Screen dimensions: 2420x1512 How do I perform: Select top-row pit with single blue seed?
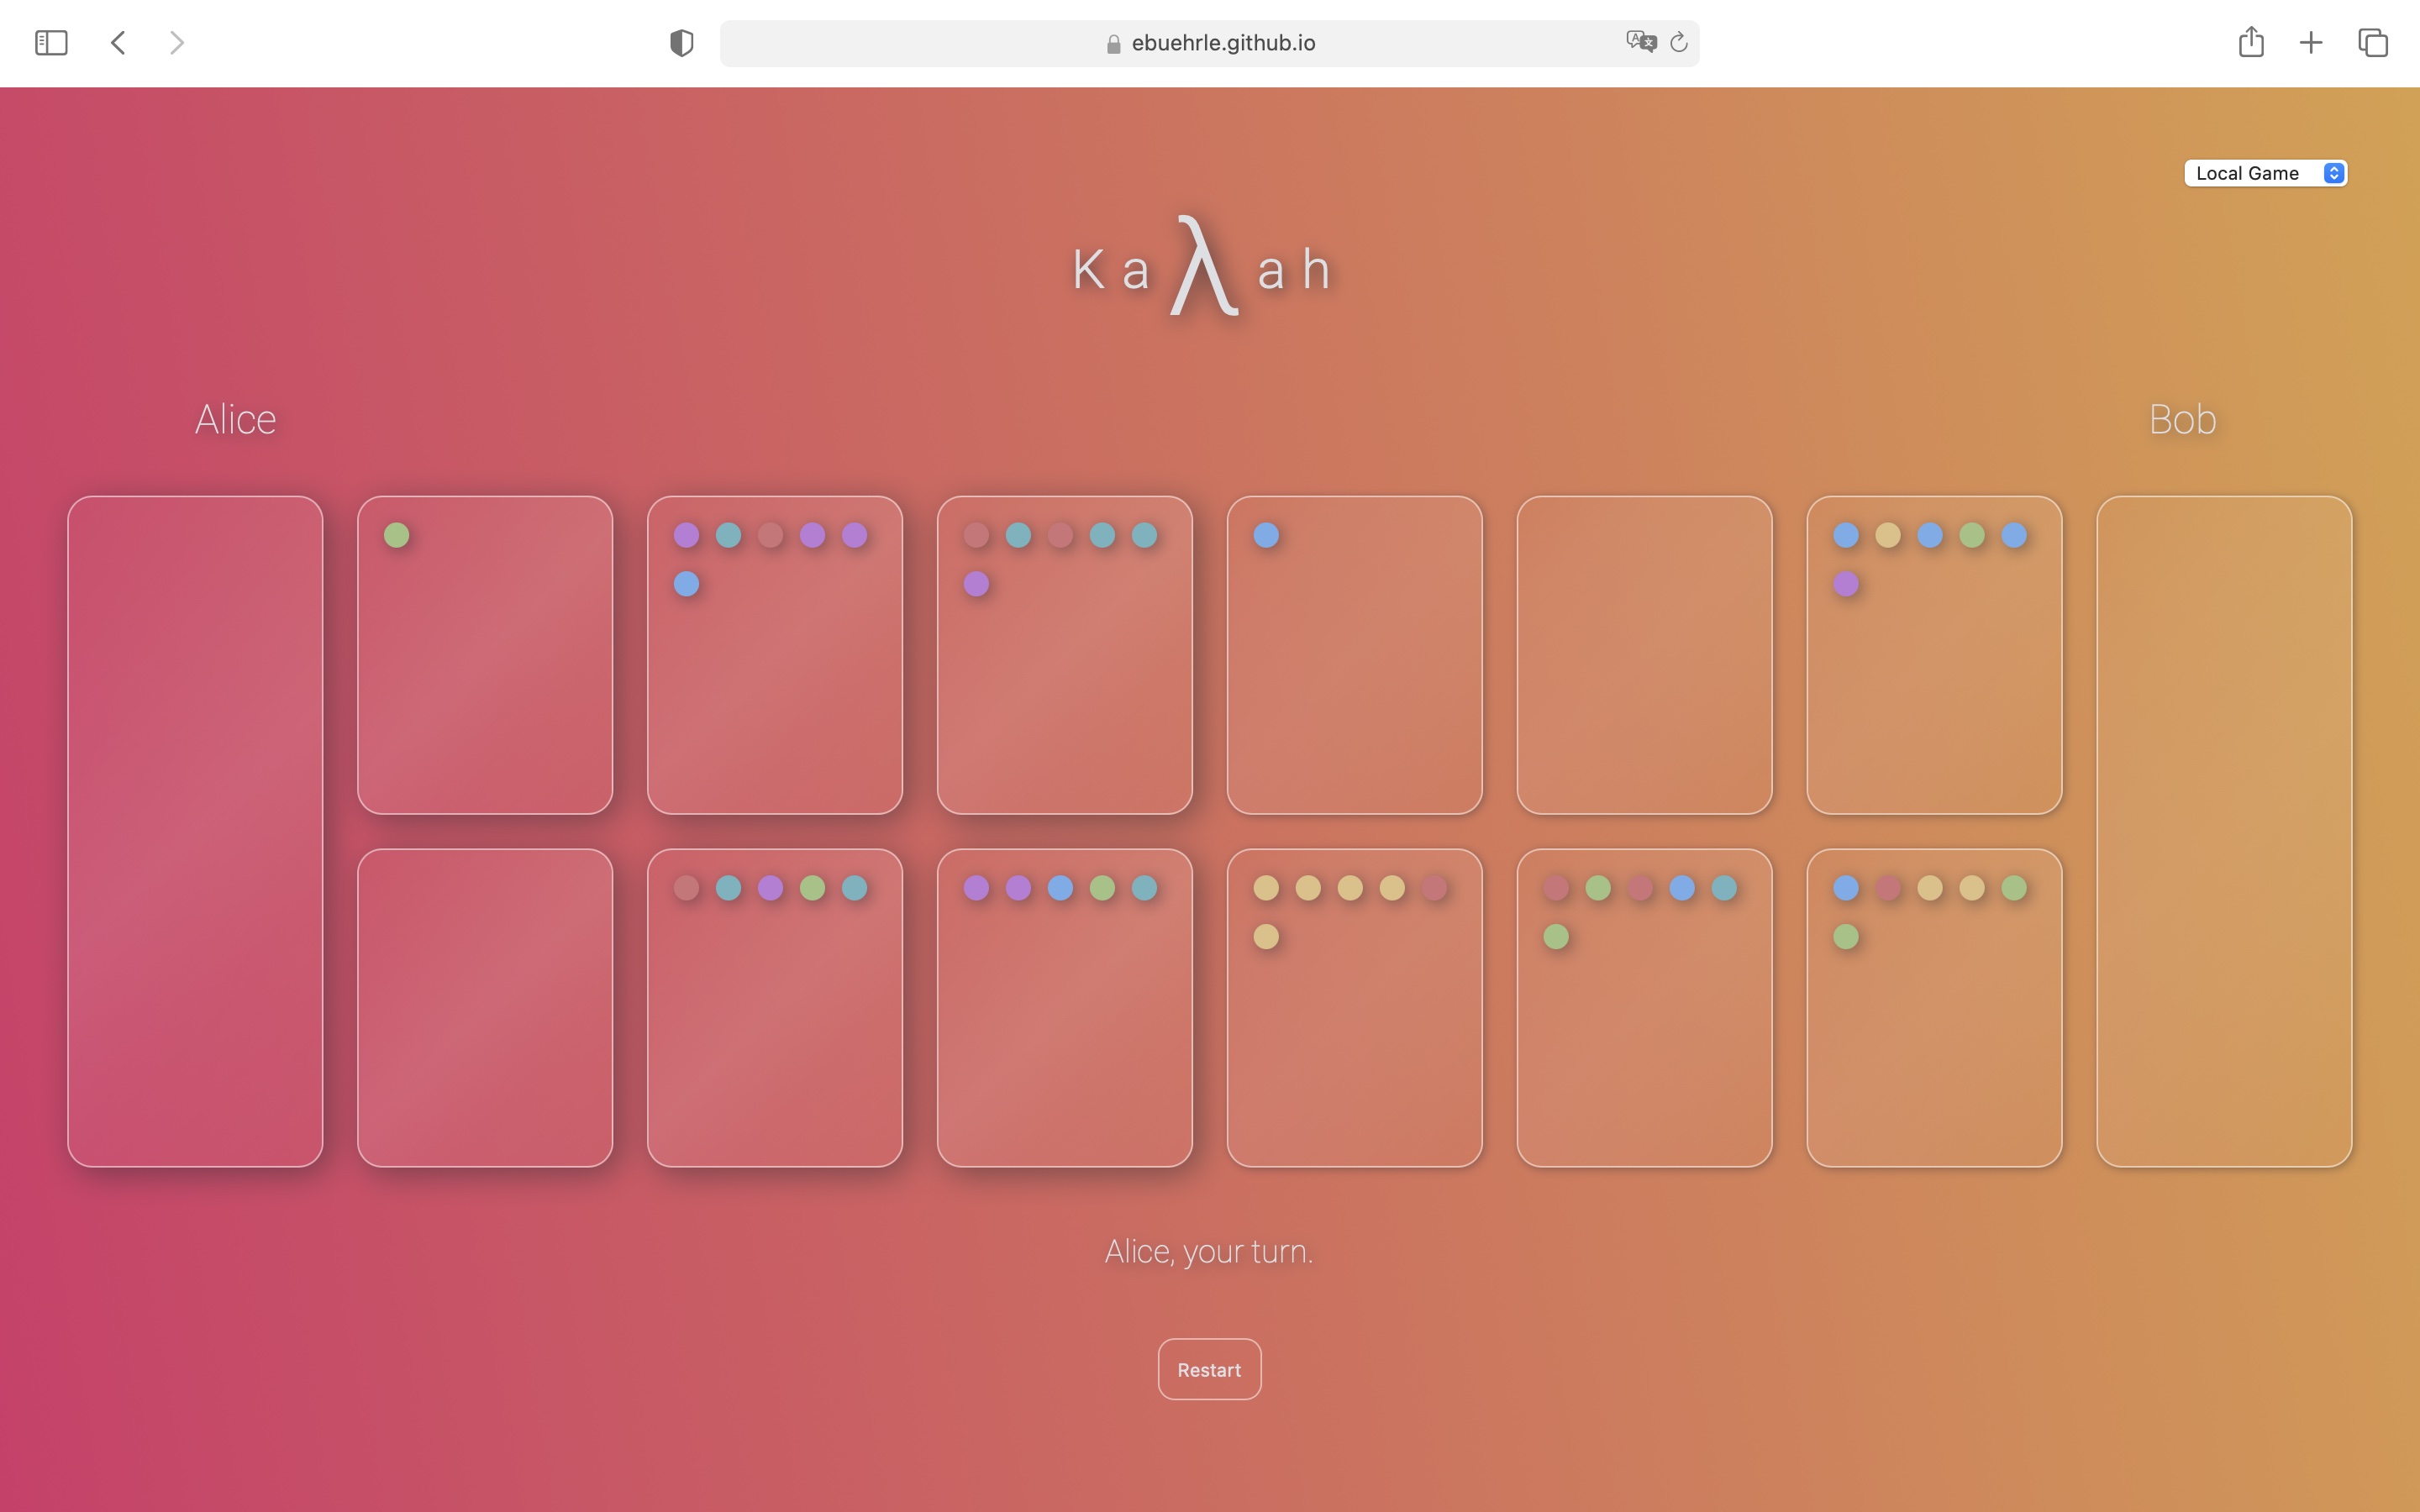pyautogui.click(x=1354, y=655)
